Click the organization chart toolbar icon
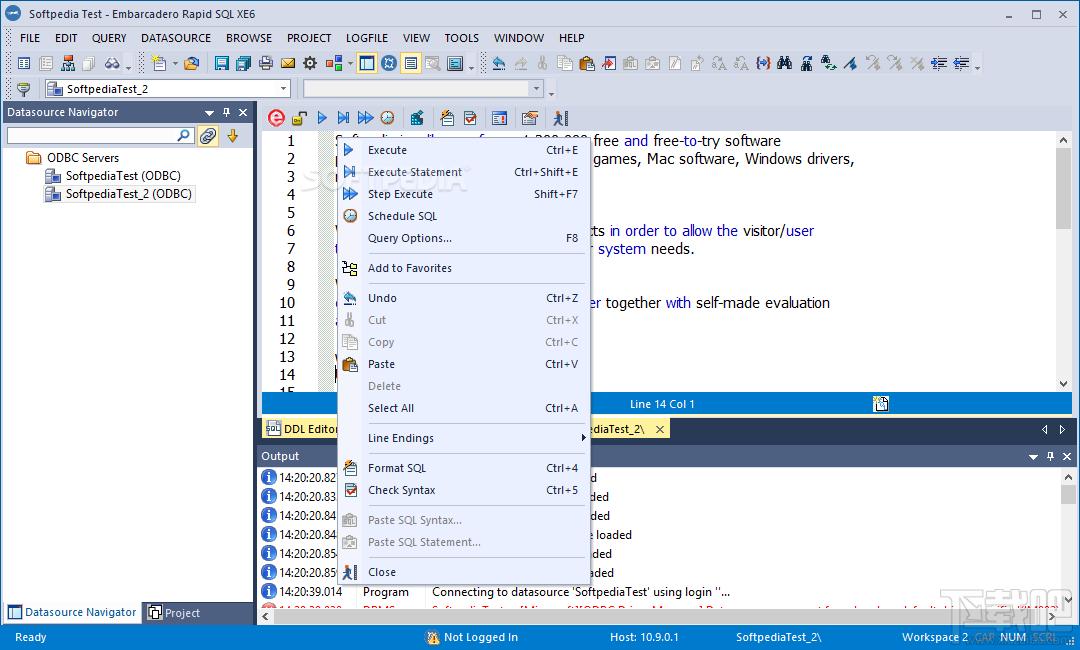 (x=68, y=63)
